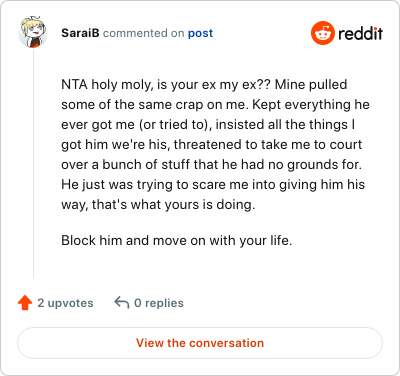The height and width of the screenshot is (376, 400).
Task: Open the "0 replies" label
Action: (159, 303)
